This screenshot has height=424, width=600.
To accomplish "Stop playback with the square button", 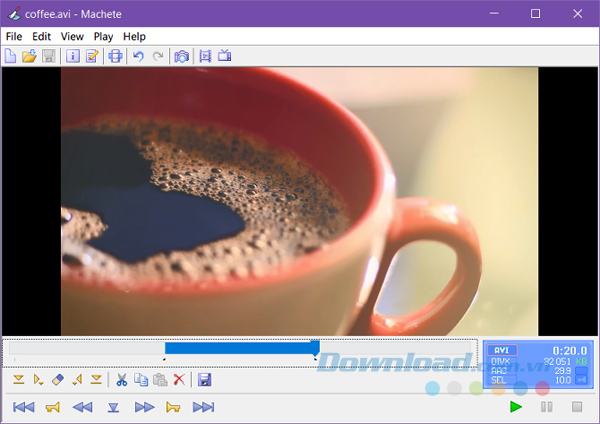I will click(577, 407).
